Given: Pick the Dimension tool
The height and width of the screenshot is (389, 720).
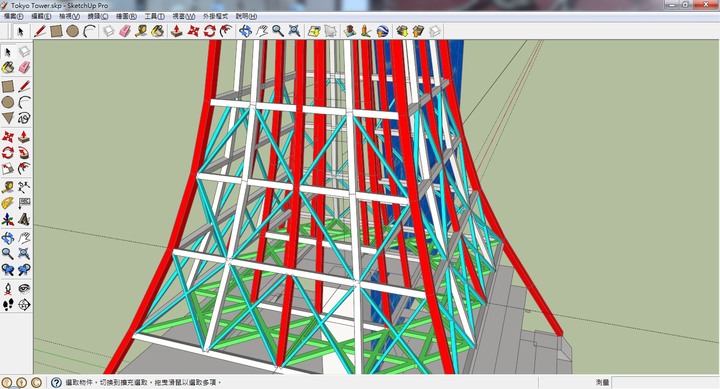Looking at the screenshot, I should pos(24,187).
